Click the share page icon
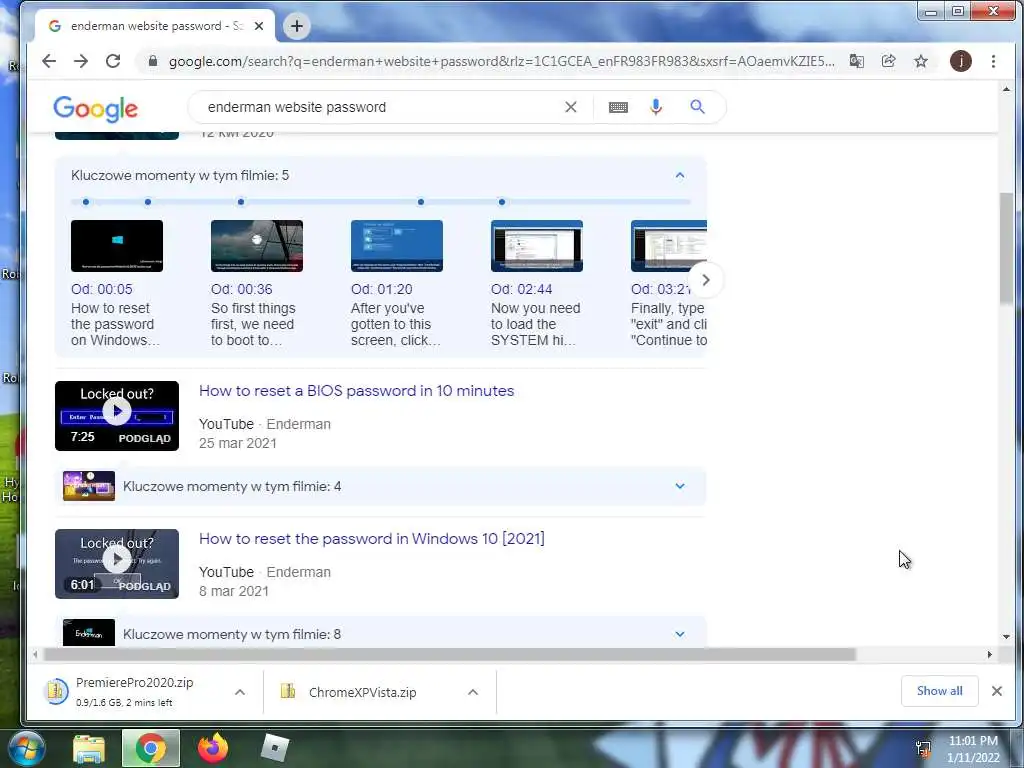1024x768 pixels. pyautogui.click(x=888, y=61)
